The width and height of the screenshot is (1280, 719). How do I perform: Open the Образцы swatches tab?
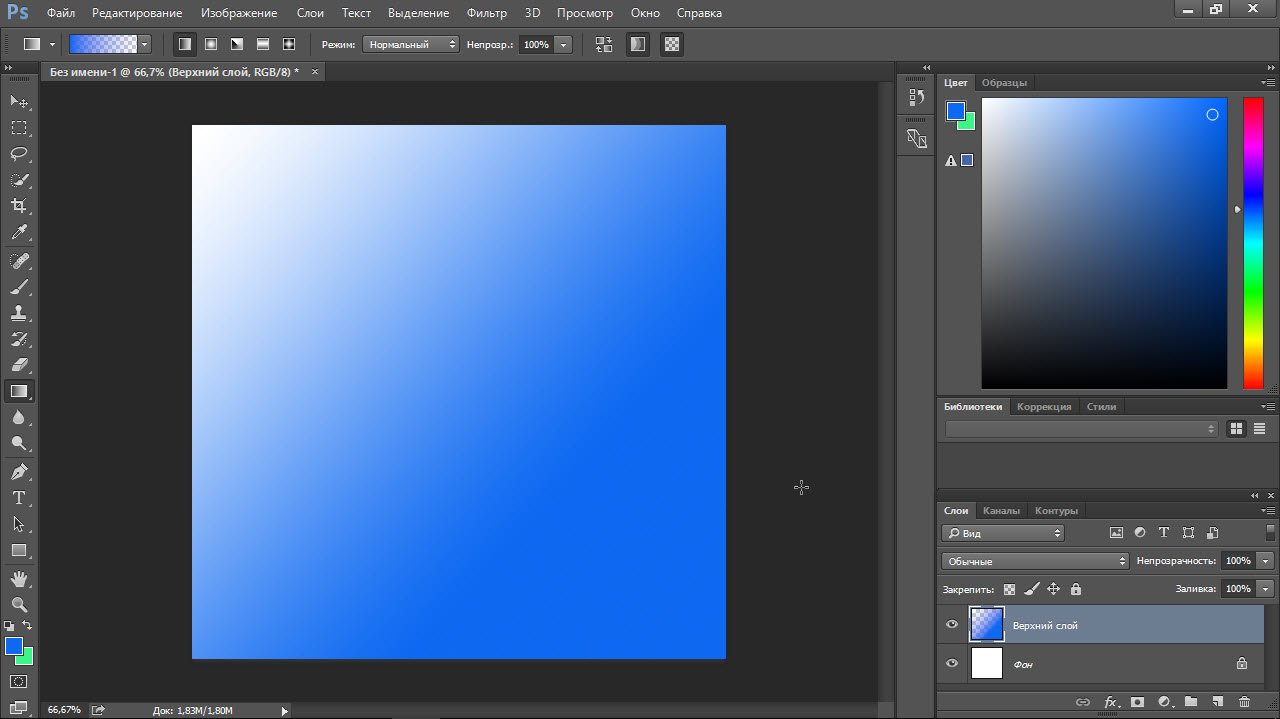[x=1004, y=82]
